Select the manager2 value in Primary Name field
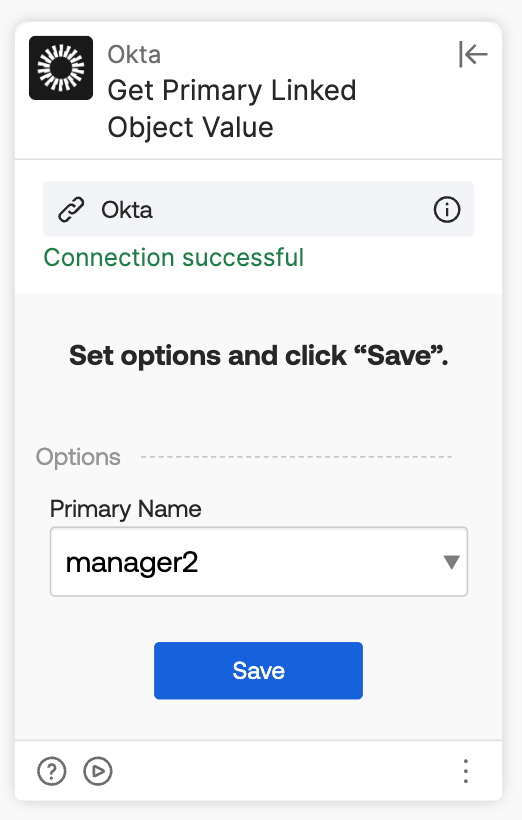The width and height of the screenshot is (522, 820). [x=132, y=563]
